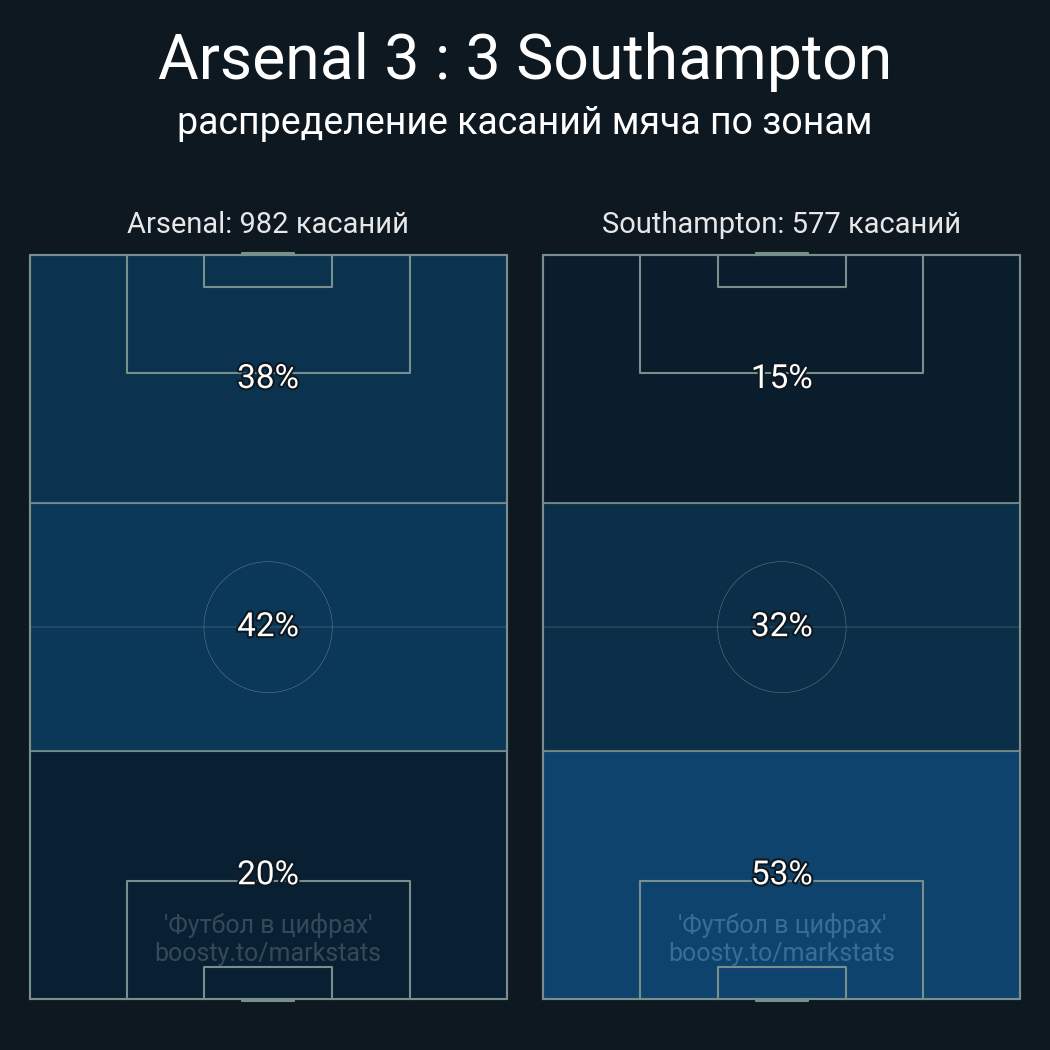Click the top six-yard box on Arsenal pitch
Screen dimensions: 1050x1050
[268, 271]
